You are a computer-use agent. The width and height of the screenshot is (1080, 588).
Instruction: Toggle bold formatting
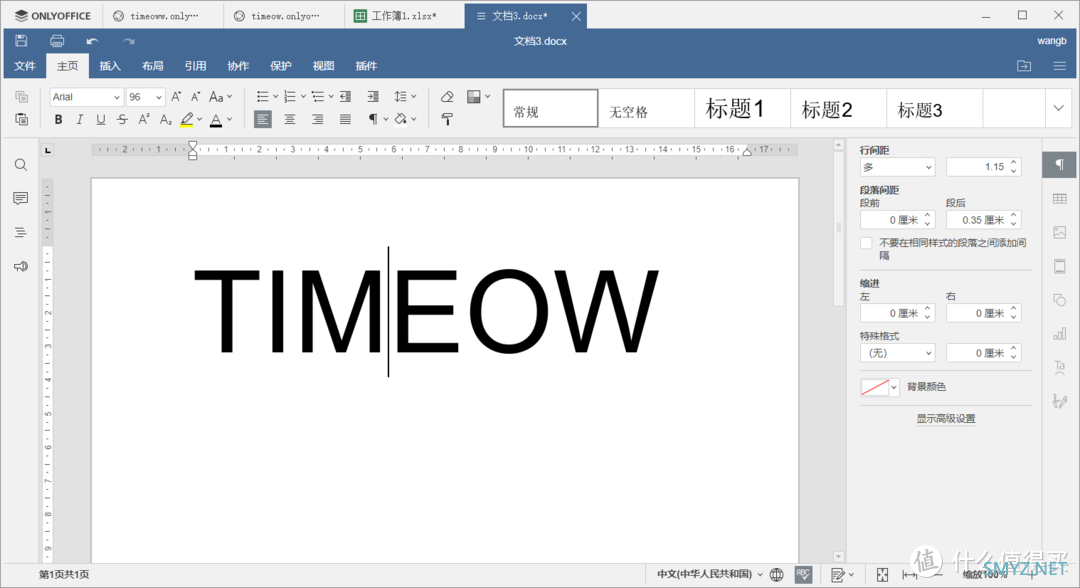(x=59, y=119)
